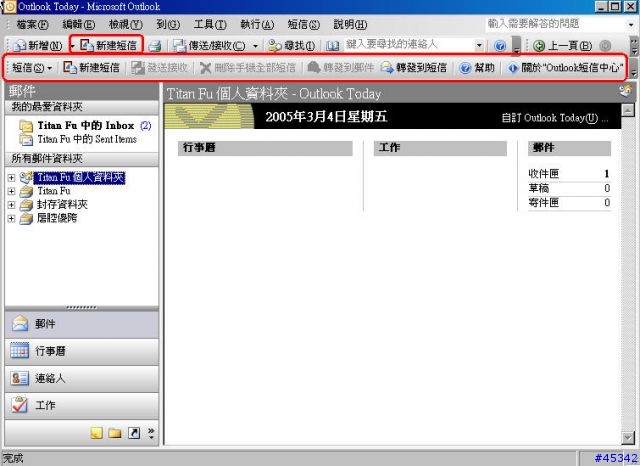Open the dropdown arrow beside 新增
The image size is (640, 466).
pyautogui.click(x=72, y=45)
